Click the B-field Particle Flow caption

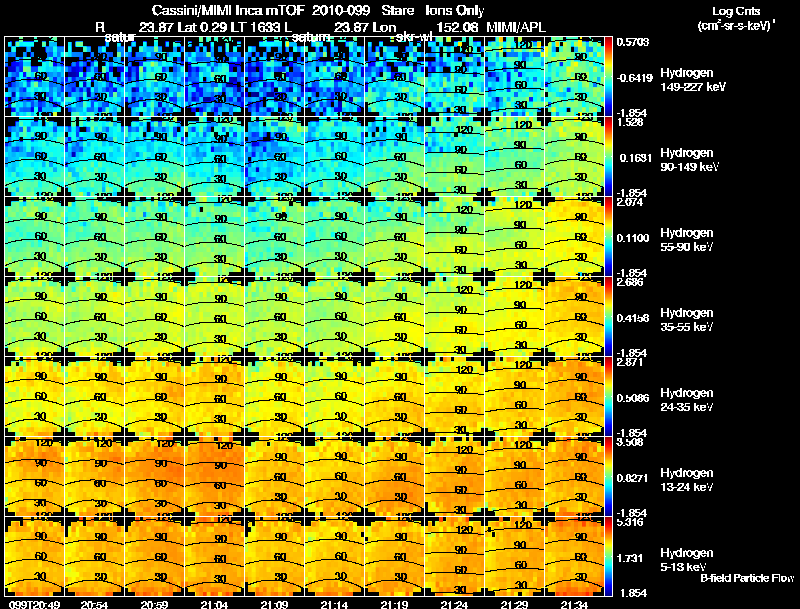coord(747,578)
